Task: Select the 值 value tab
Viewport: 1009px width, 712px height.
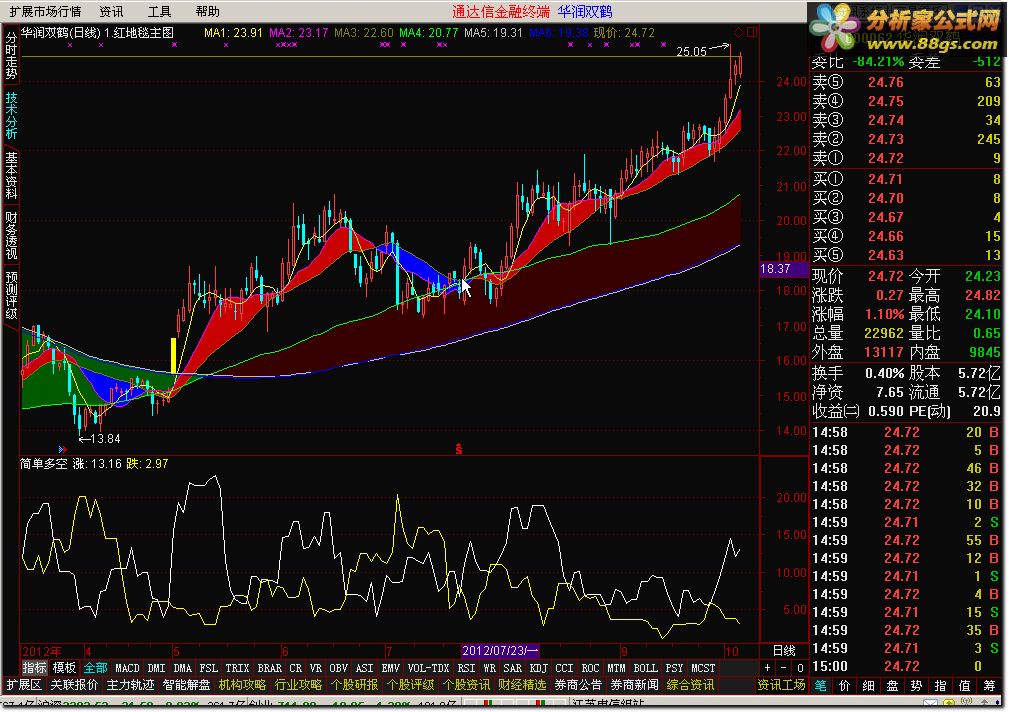Action: pyautogui.click(x=964, y=686)
